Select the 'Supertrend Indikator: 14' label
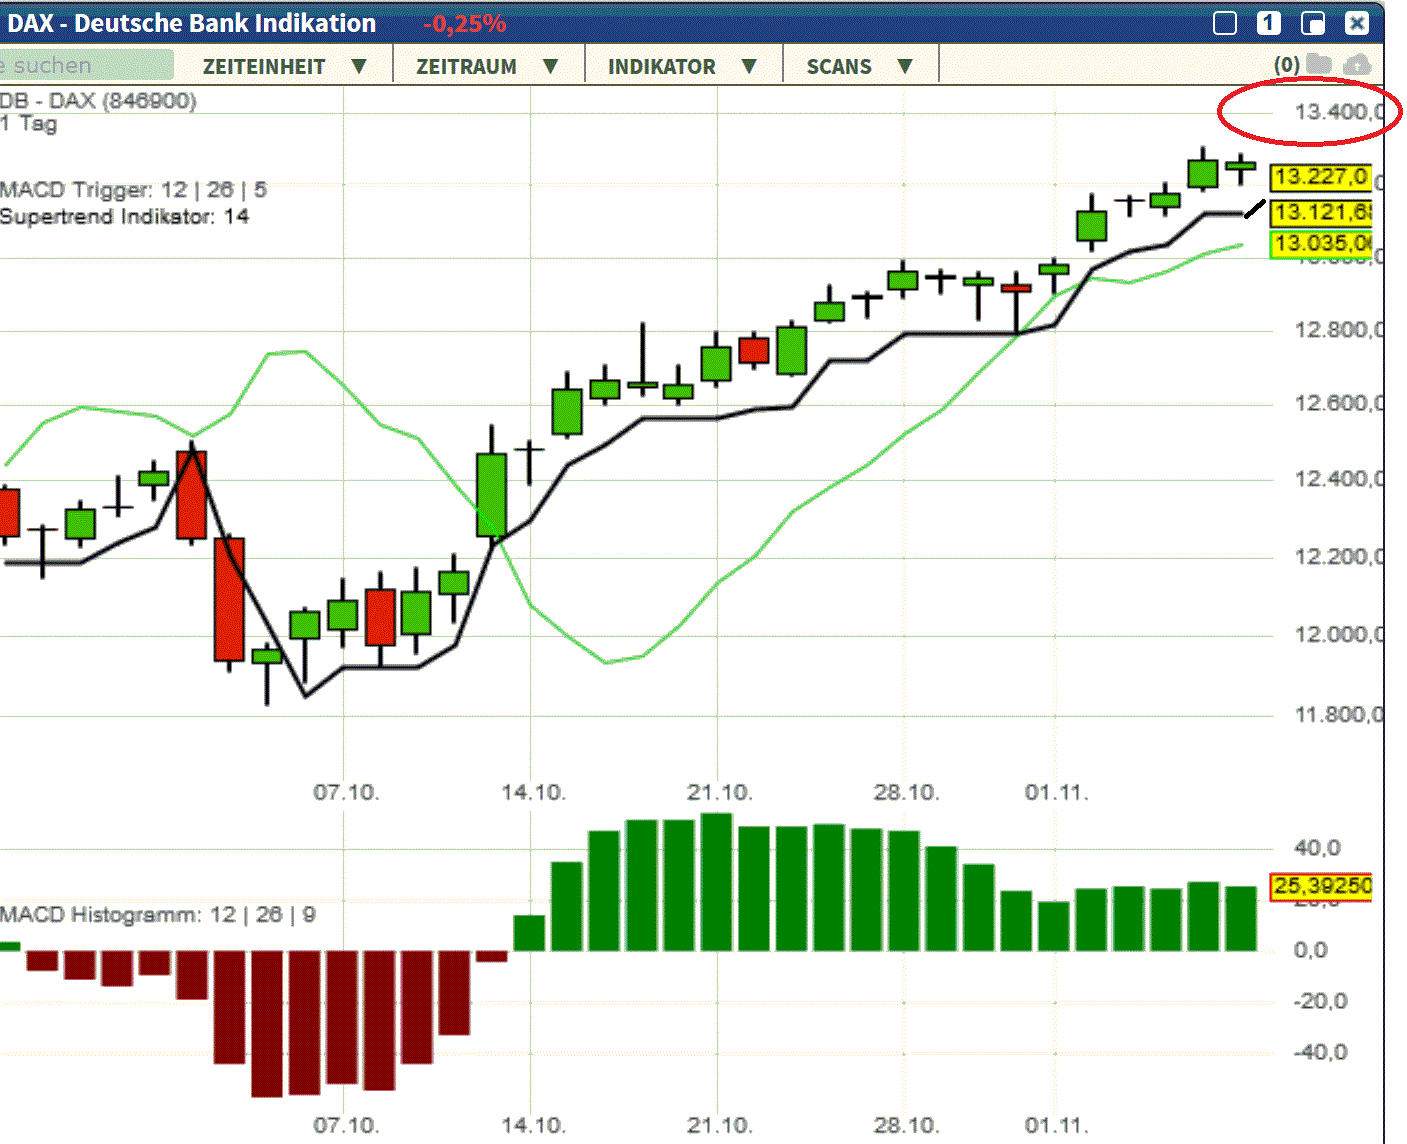Viewport: 1407px width, 1144px height. click(124, 216)
